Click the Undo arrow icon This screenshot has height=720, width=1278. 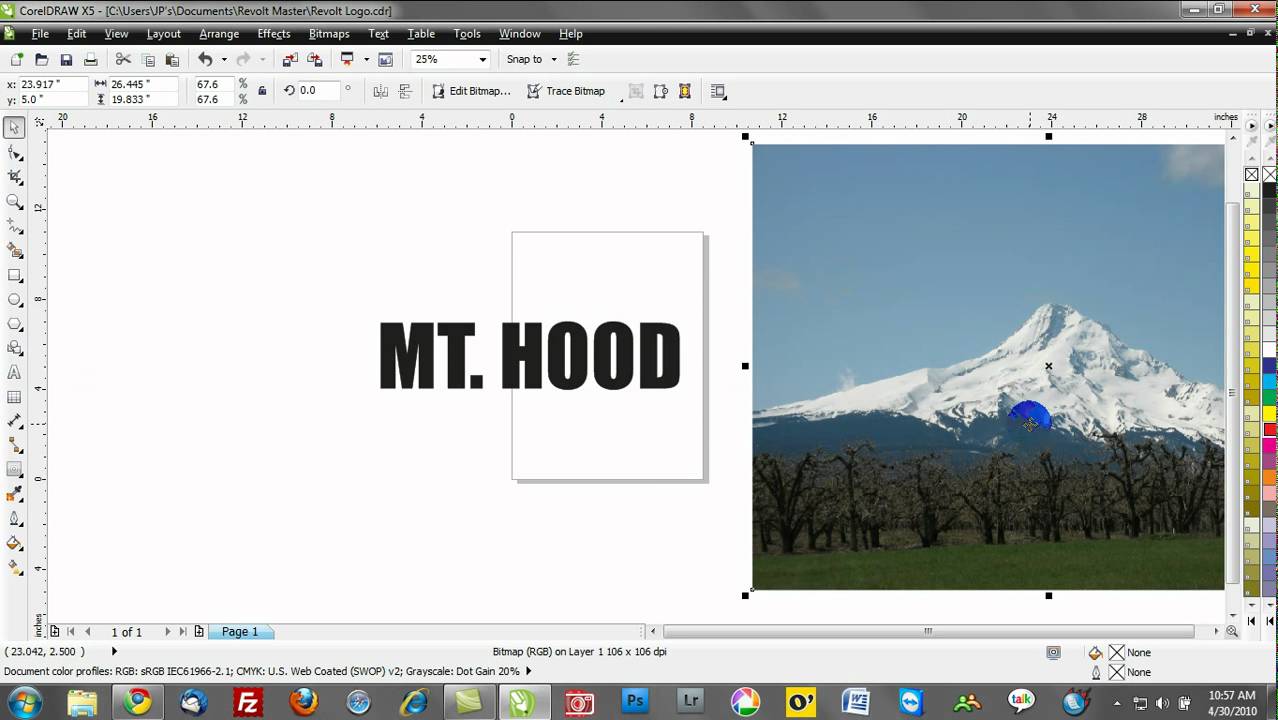coord(205,59)
